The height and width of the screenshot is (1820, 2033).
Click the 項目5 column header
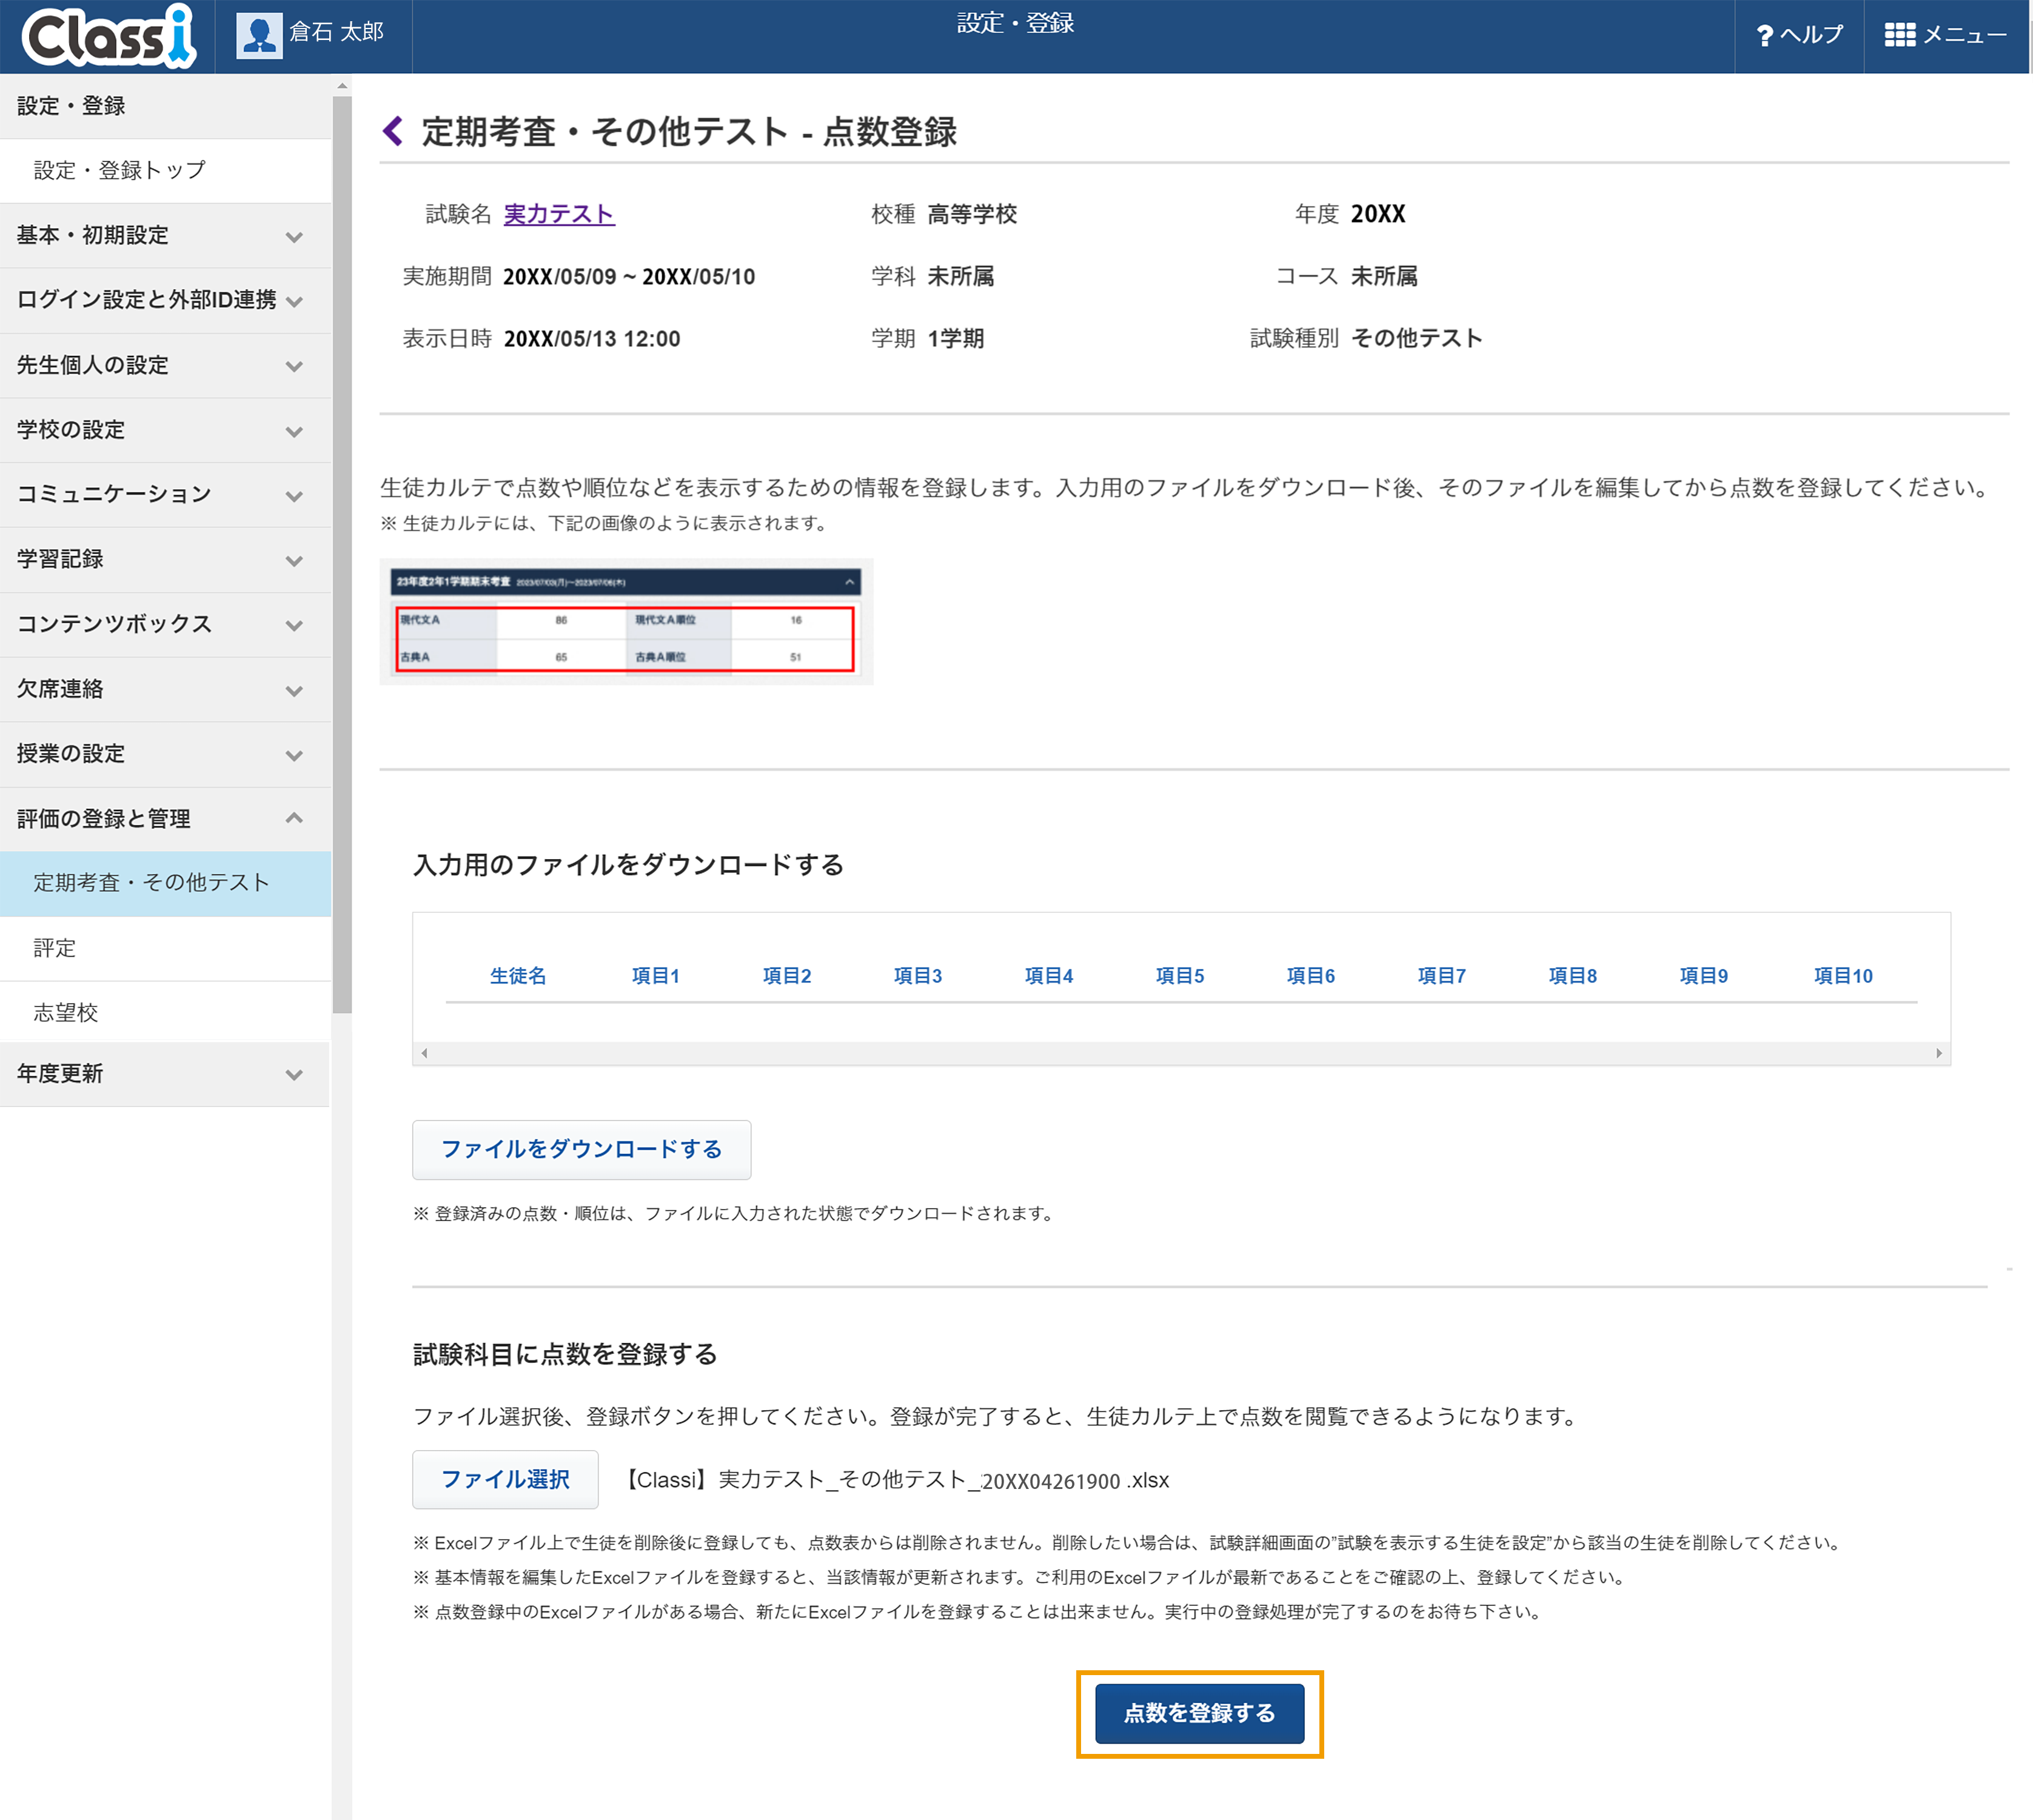1180,976
